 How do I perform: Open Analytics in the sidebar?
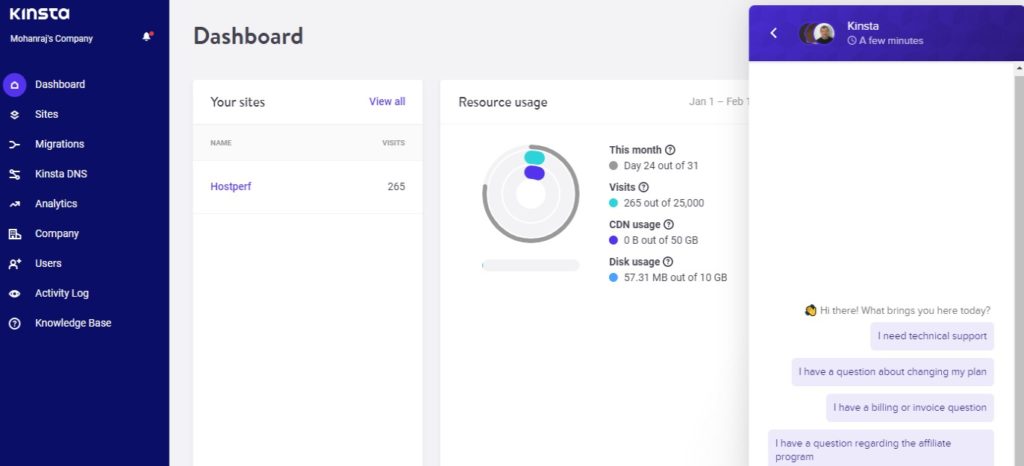click(56, 204)
